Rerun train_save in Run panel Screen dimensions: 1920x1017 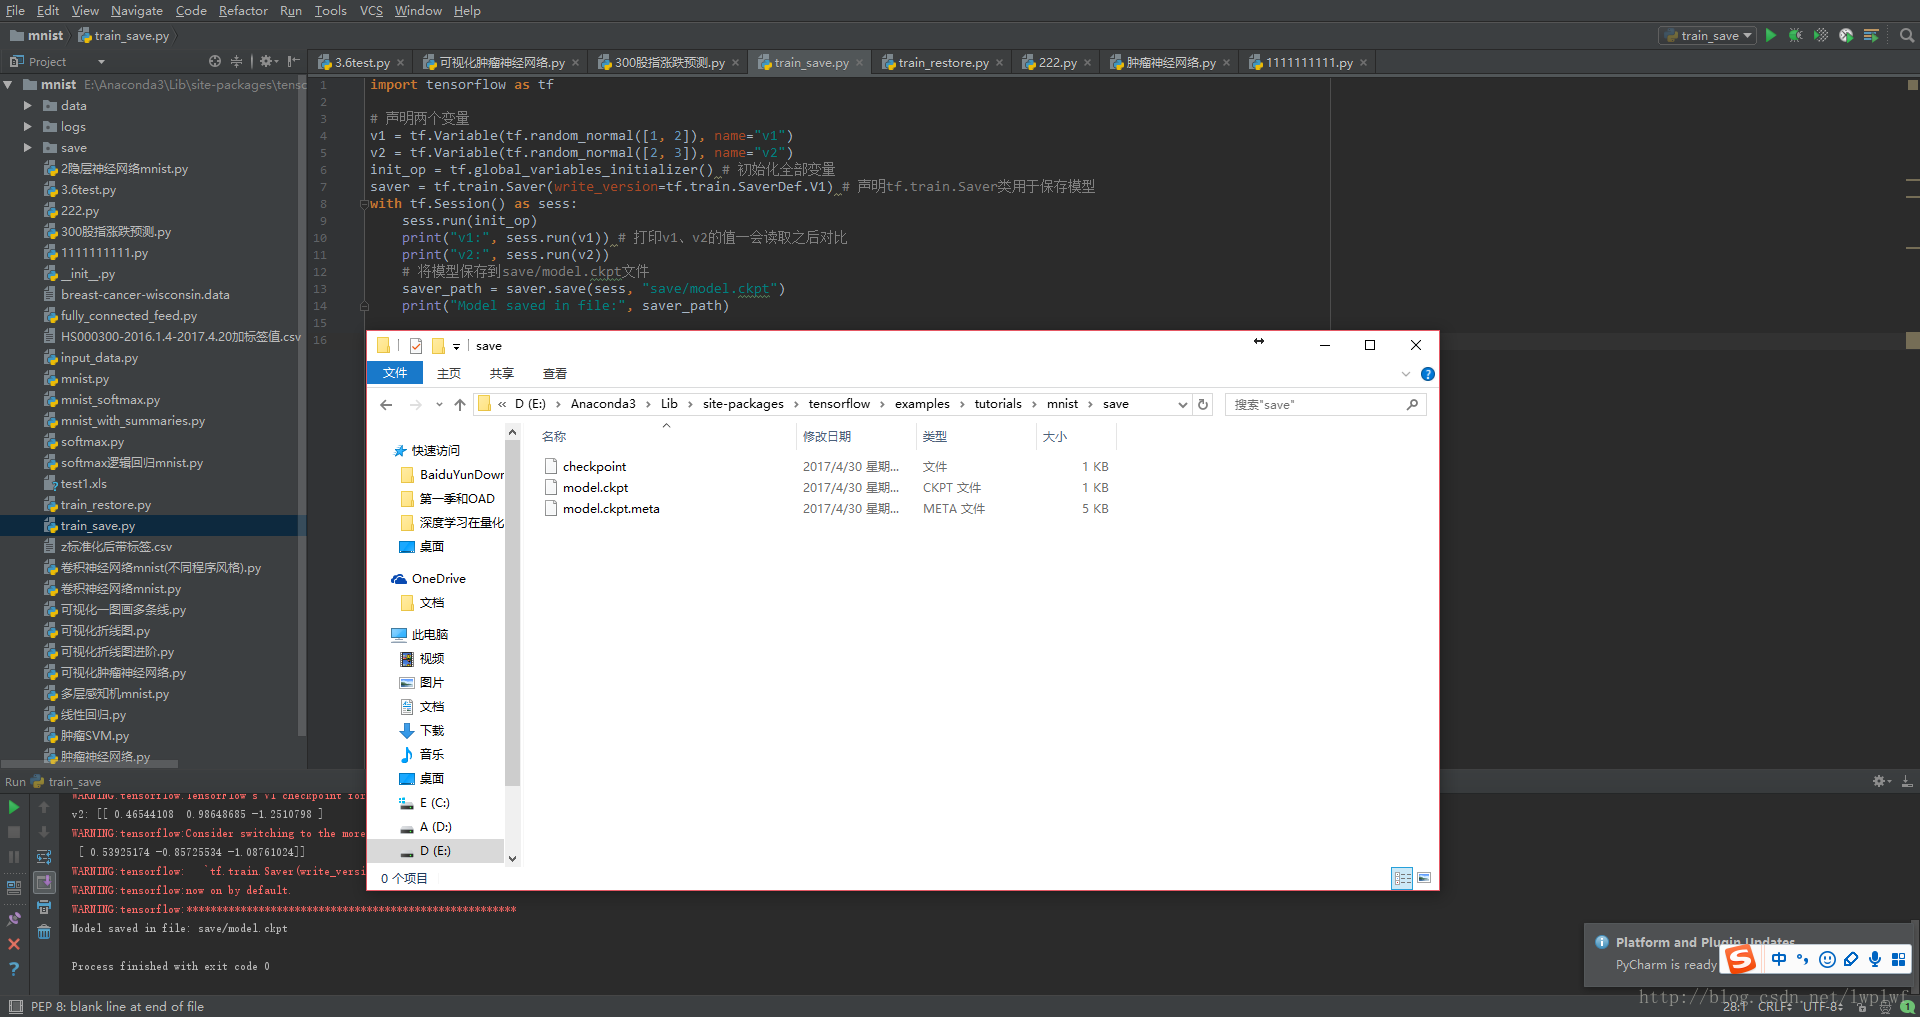pyautogui.click(x=14, y=807)
